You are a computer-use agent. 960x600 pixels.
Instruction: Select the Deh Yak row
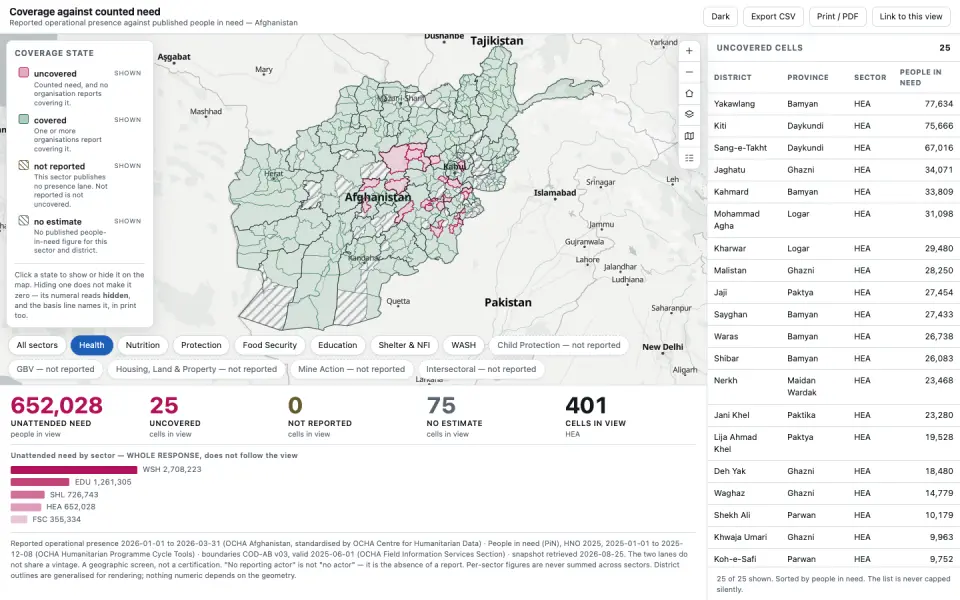[833, 471]
